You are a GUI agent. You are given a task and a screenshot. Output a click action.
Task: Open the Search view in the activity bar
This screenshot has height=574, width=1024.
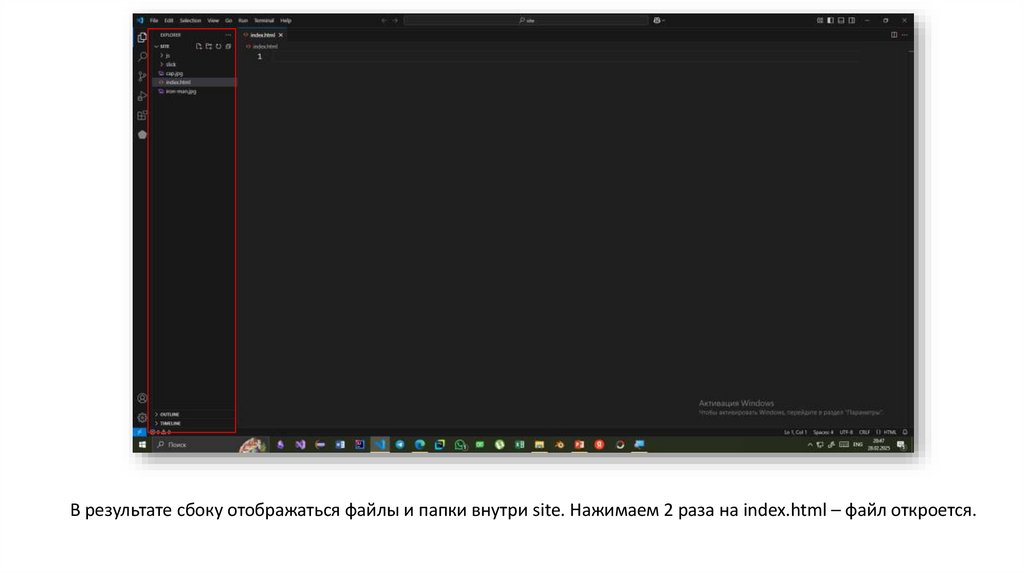(142, 57)
